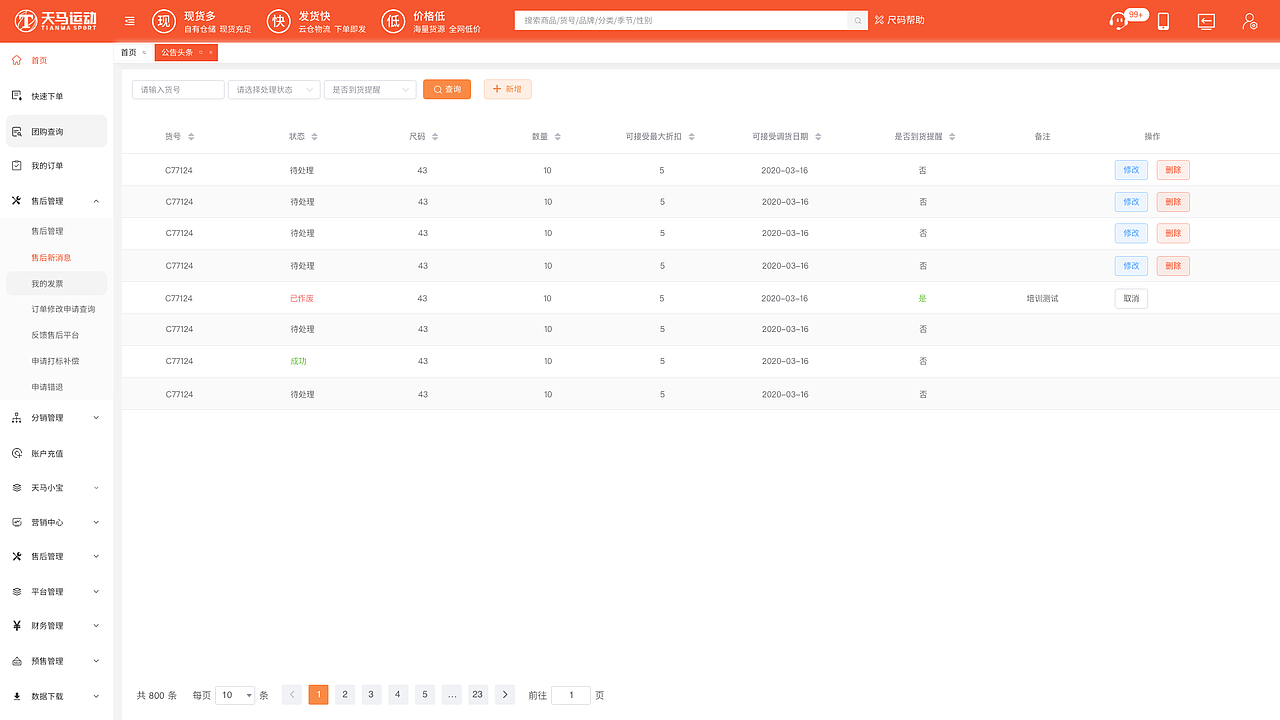Click the hamburger menu icon next to the logo
The width and height of the screenshot is (1280, 720).
point(129,19)
